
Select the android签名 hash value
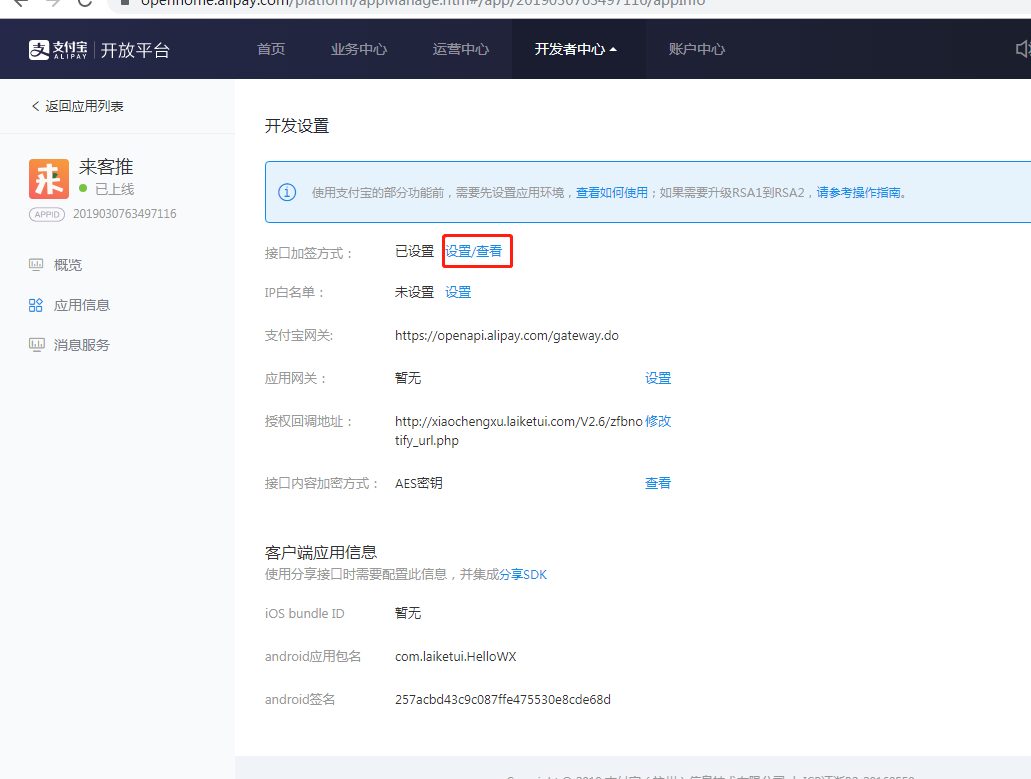coord(502,699)
